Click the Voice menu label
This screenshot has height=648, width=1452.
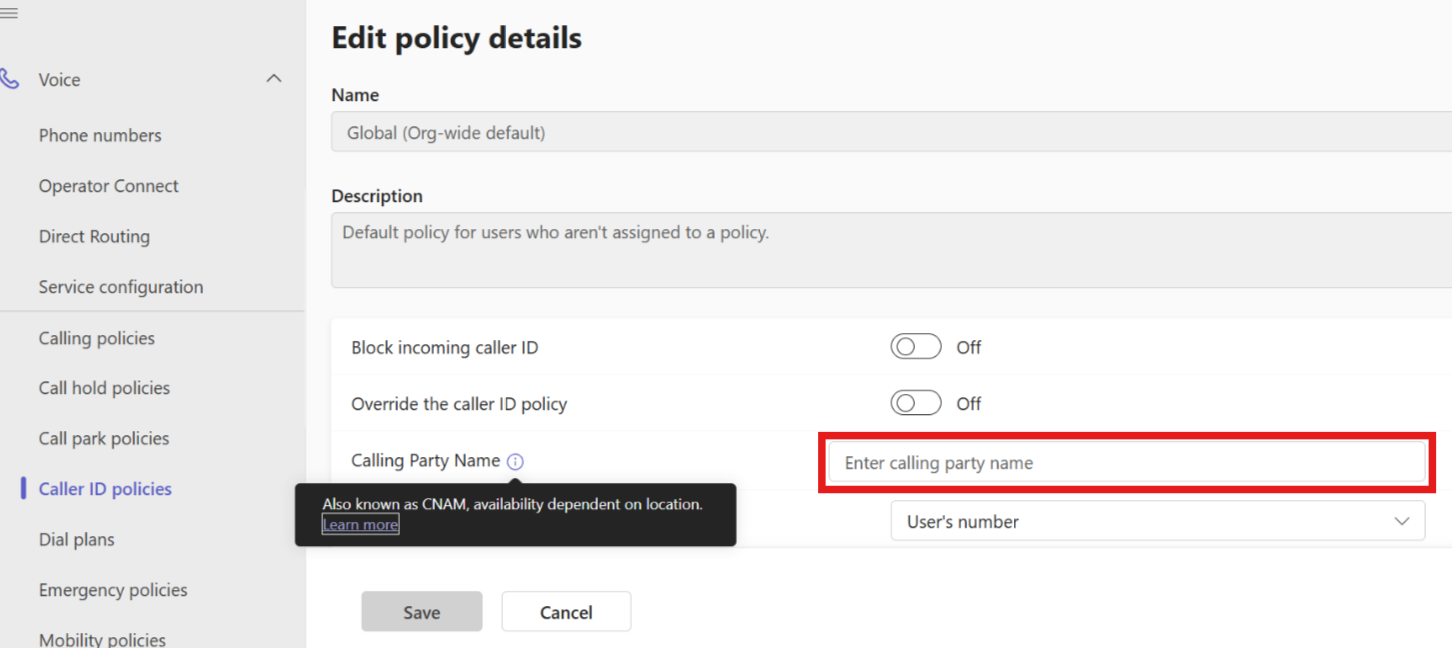[59, 80]
